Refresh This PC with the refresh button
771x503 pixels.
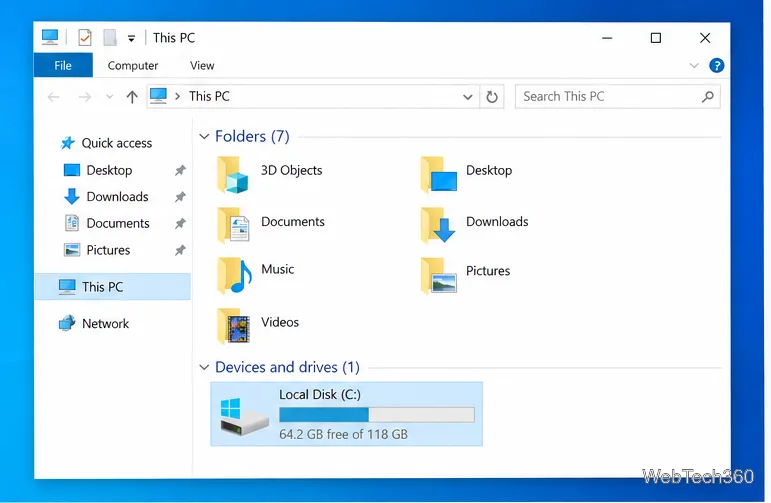coord(492,97)
